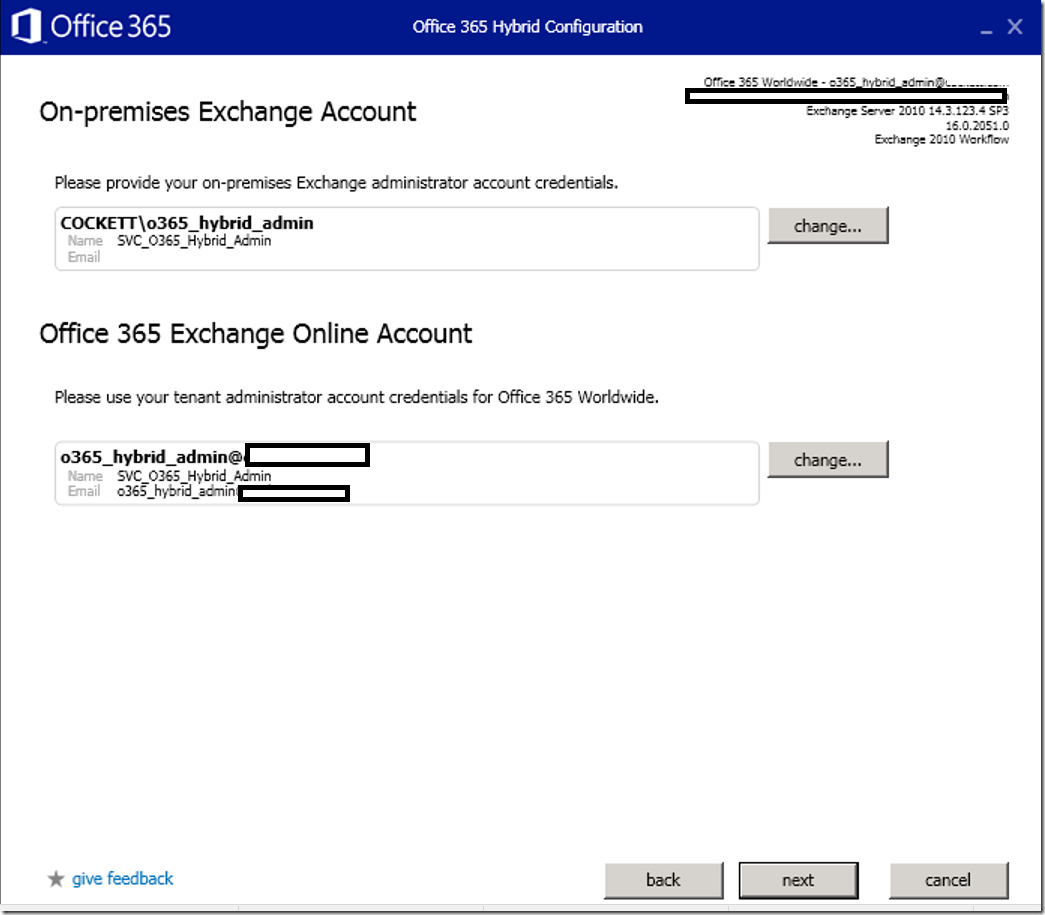Click the on-premises credentials instruction text
Viewport: 1045px width, 915px height.
click(x=337, y=183)
